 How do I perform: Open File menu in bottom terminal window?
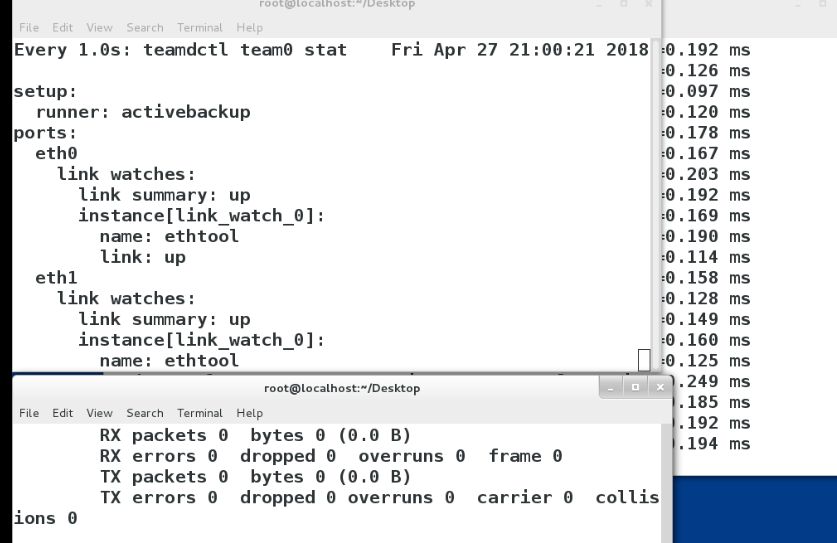point(29,413)
